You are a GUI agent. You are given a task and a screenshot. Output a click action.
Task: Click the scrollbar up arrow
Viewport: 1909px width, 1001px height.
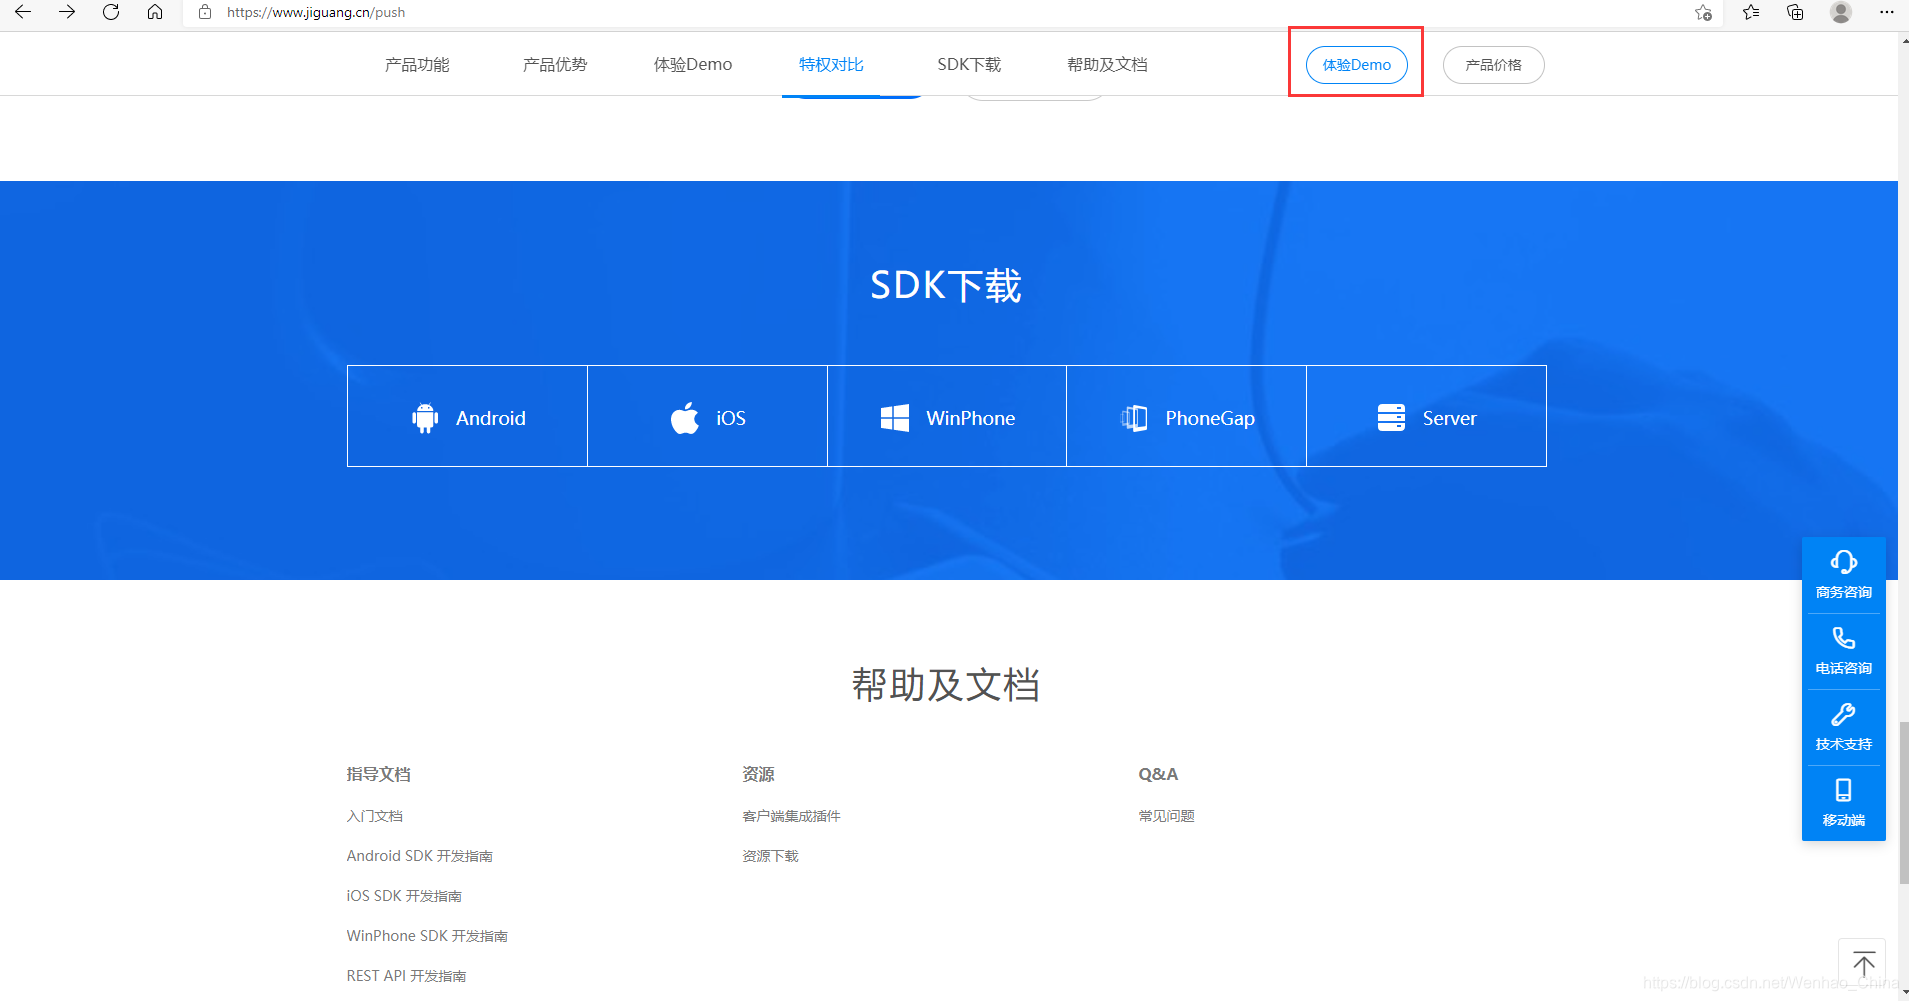[x=1904, y=40]
